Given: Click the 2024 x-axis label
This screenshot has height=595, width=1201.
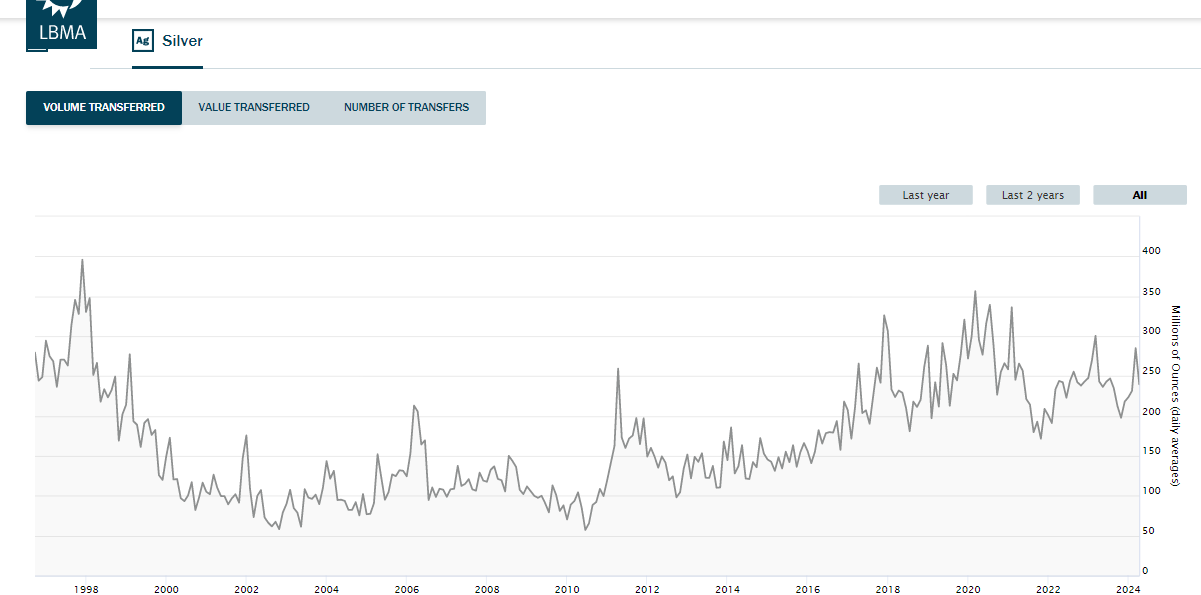Looking at the screenshot, I should tap(1128, 590).
